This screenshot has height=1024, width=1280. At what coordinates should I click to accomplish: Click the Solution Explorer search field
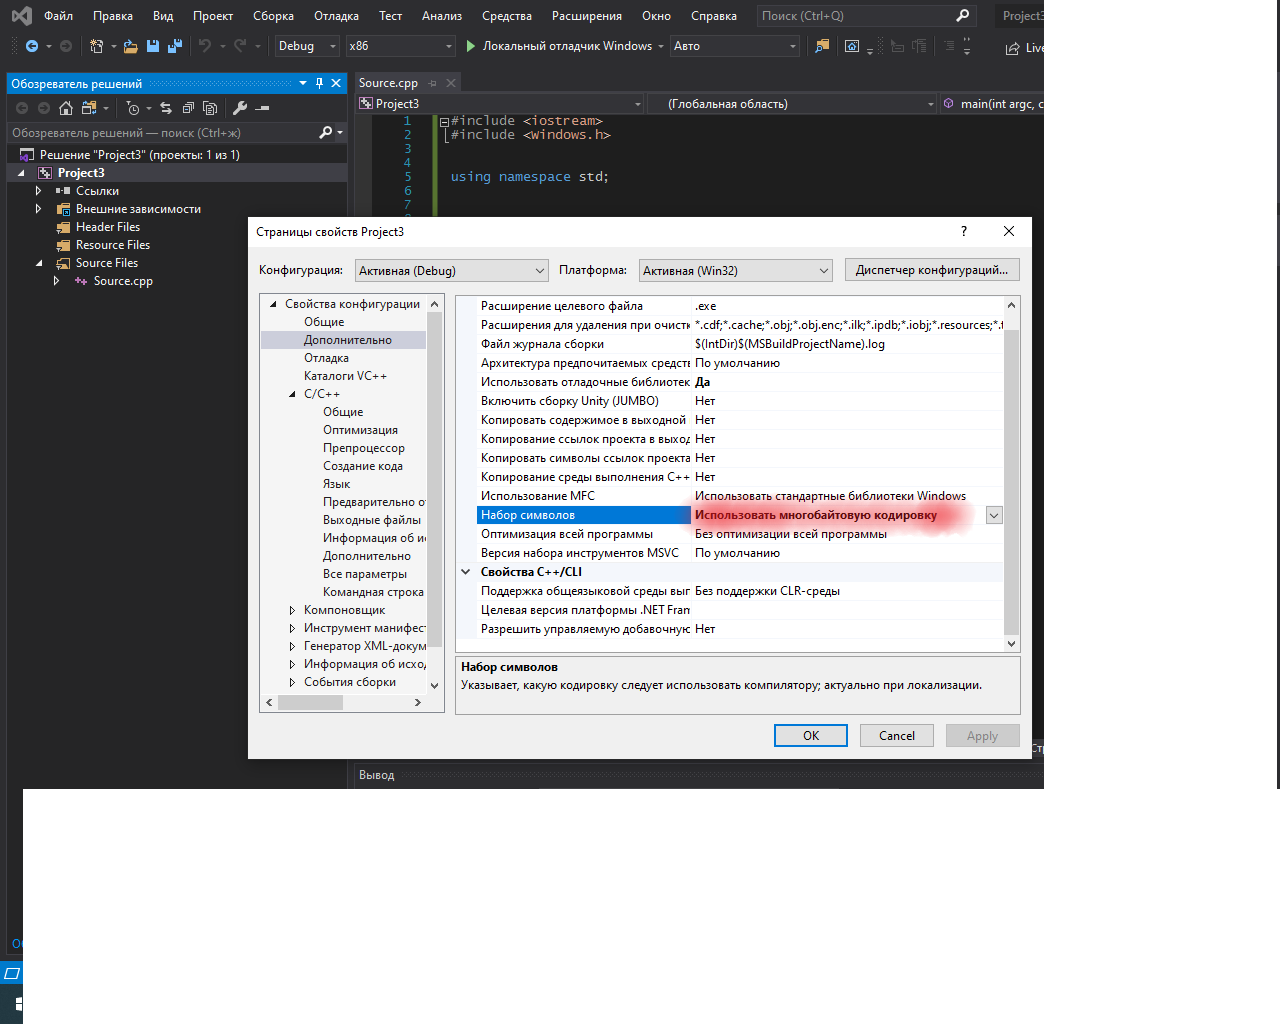point(162,132)
